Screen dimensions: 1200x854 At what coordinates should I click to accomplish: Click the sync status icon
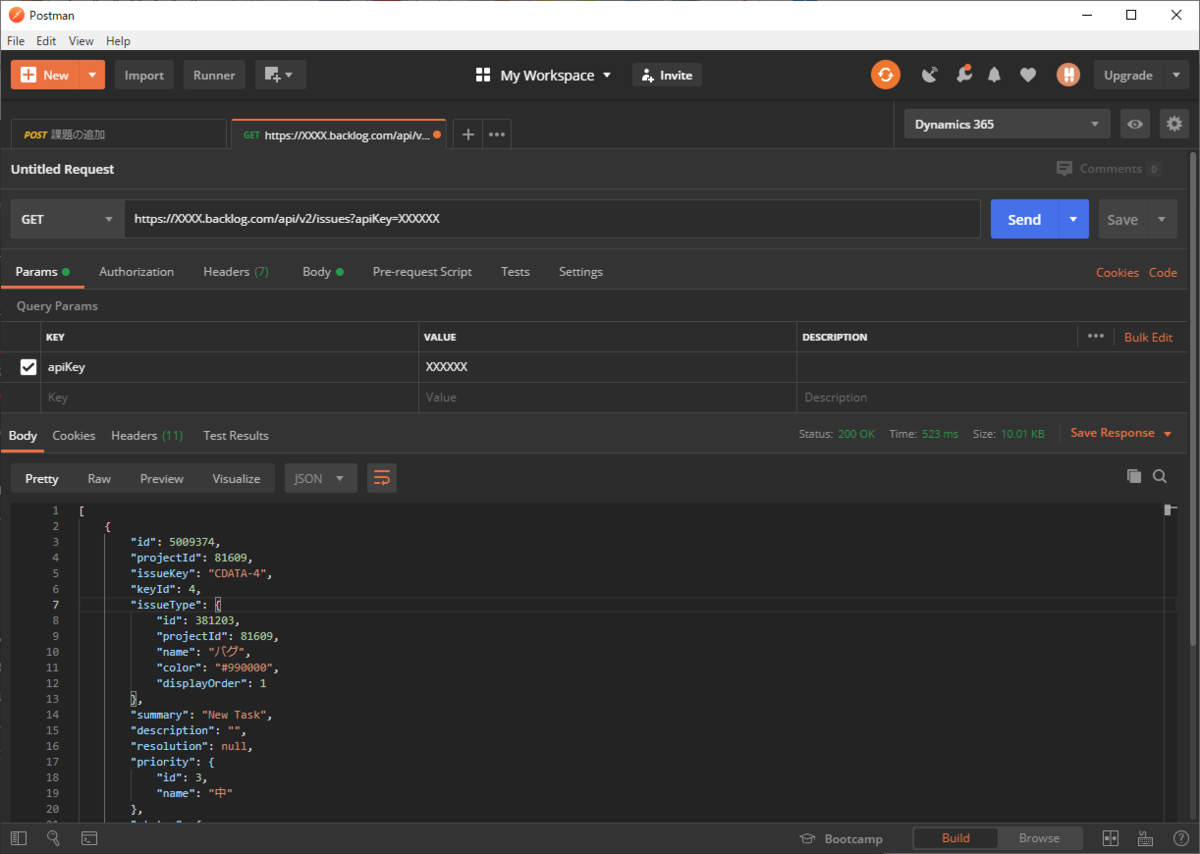point(885,75)
